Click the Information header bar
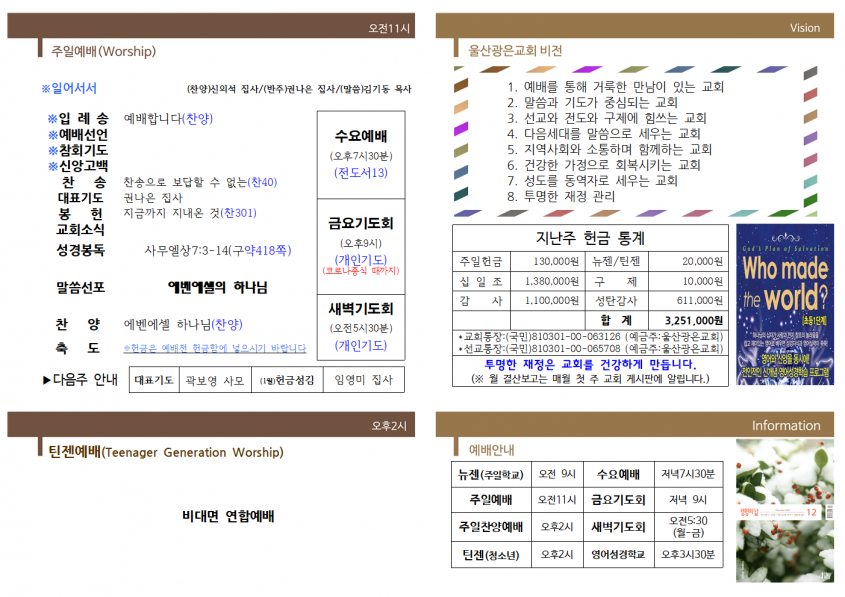Viewport: 845px width, 597px height. tap(634, 425)
